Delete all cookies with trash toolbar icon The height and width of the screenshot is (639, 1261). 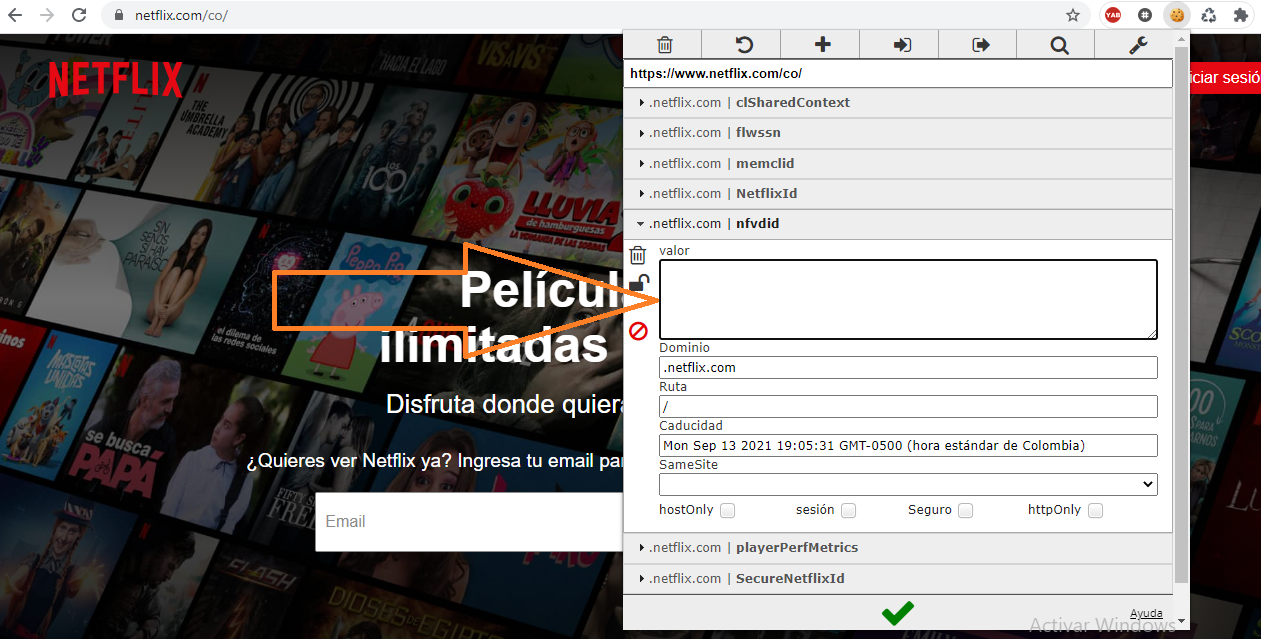click(x=664, y=45)
